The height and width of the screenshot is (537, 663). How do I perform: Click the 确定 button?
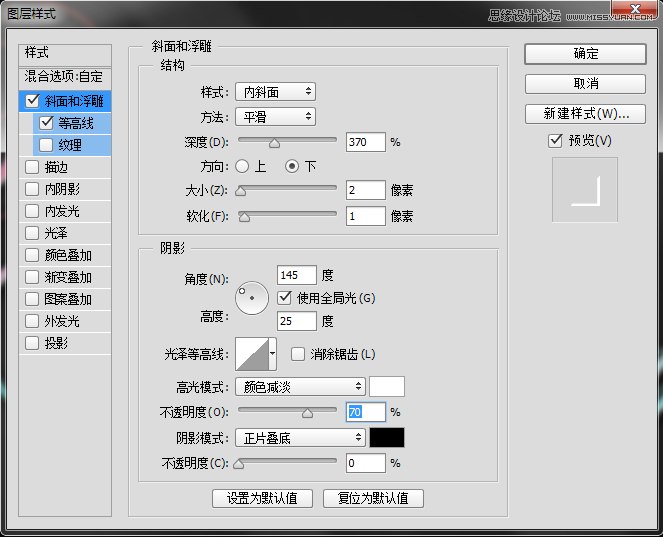[x=586, y=54]
